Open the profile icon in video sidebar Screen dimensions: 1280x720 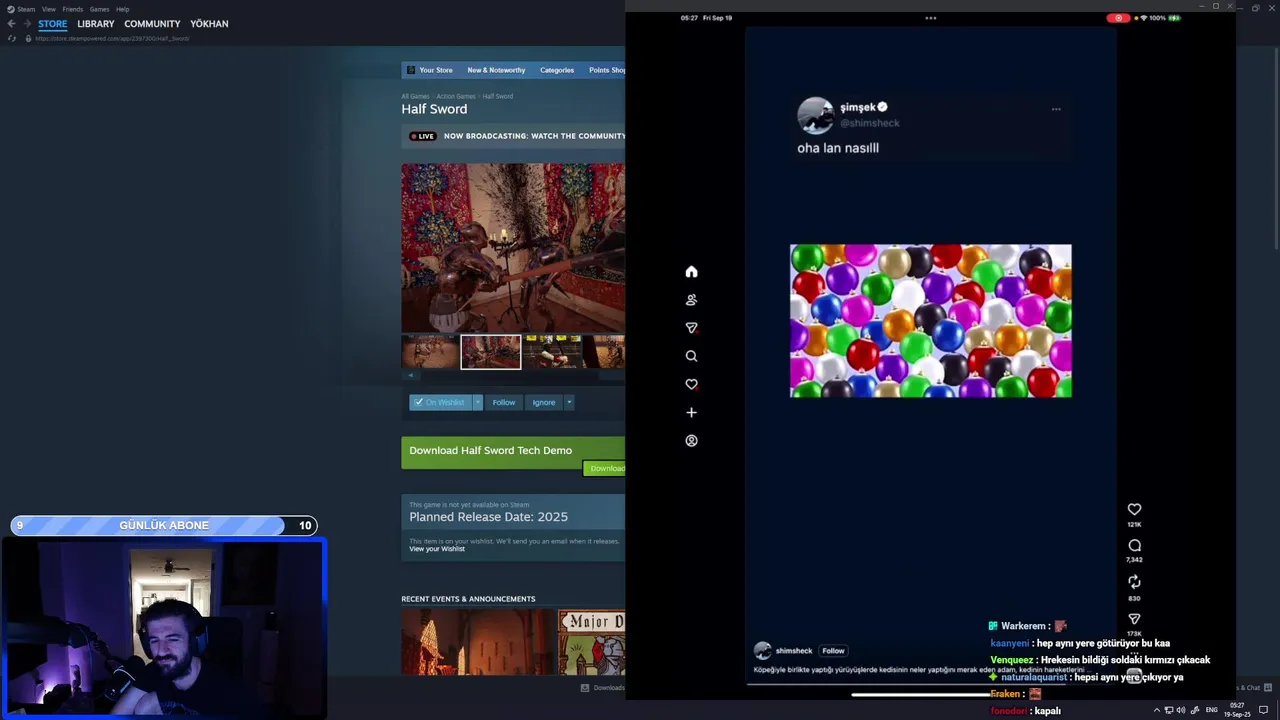pos(691,440)
